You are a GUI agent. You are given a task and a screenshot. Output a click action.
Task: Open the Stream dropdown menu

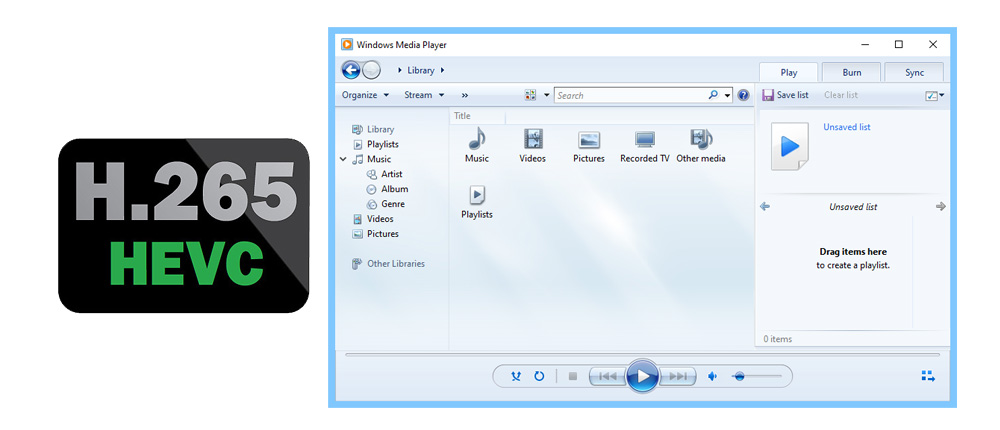point(424,95)
